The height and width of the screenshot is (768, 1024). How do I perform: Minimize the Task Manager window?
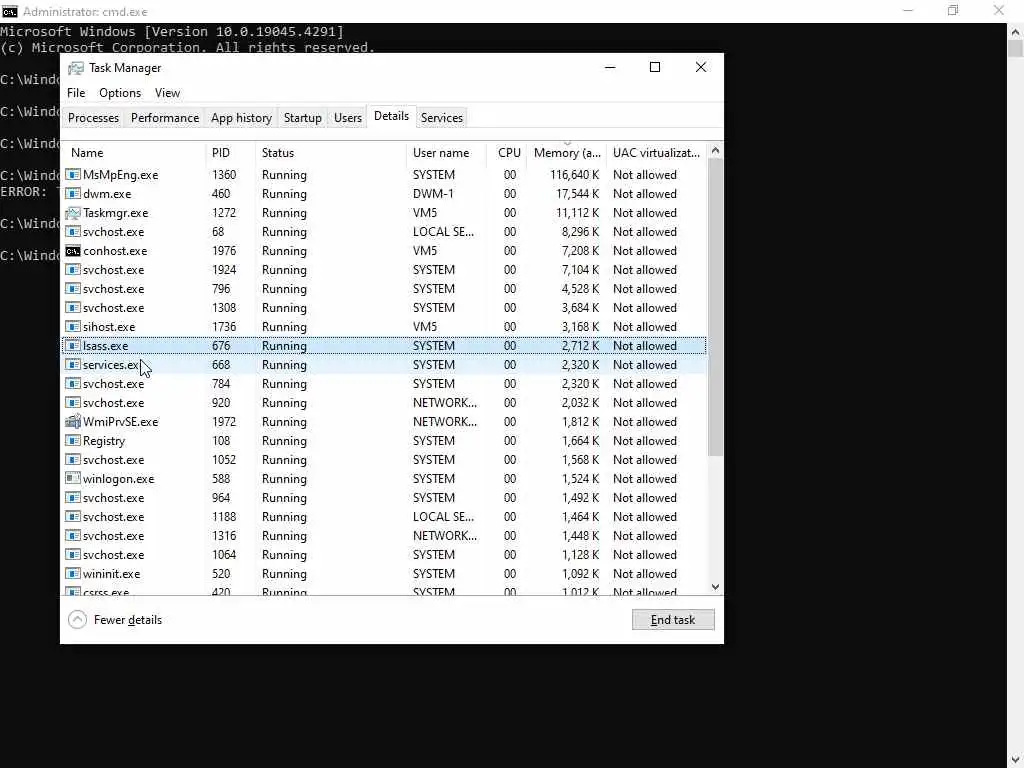click(610, 67)
